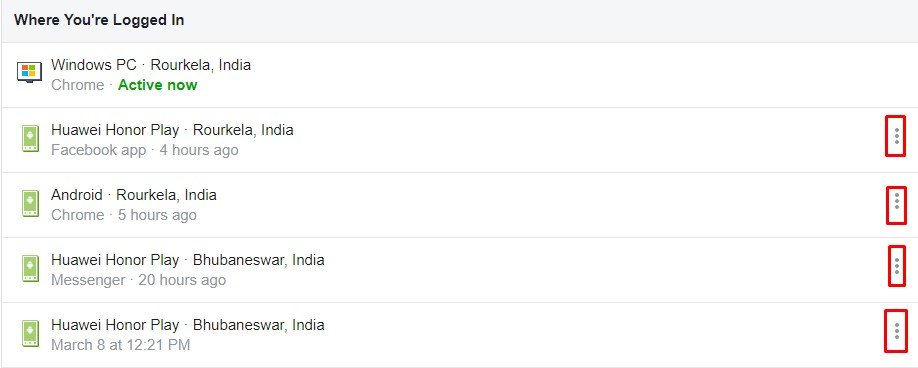
Task: Click the phone icon beside Facebook app session
Action: [x=30, y=139]
